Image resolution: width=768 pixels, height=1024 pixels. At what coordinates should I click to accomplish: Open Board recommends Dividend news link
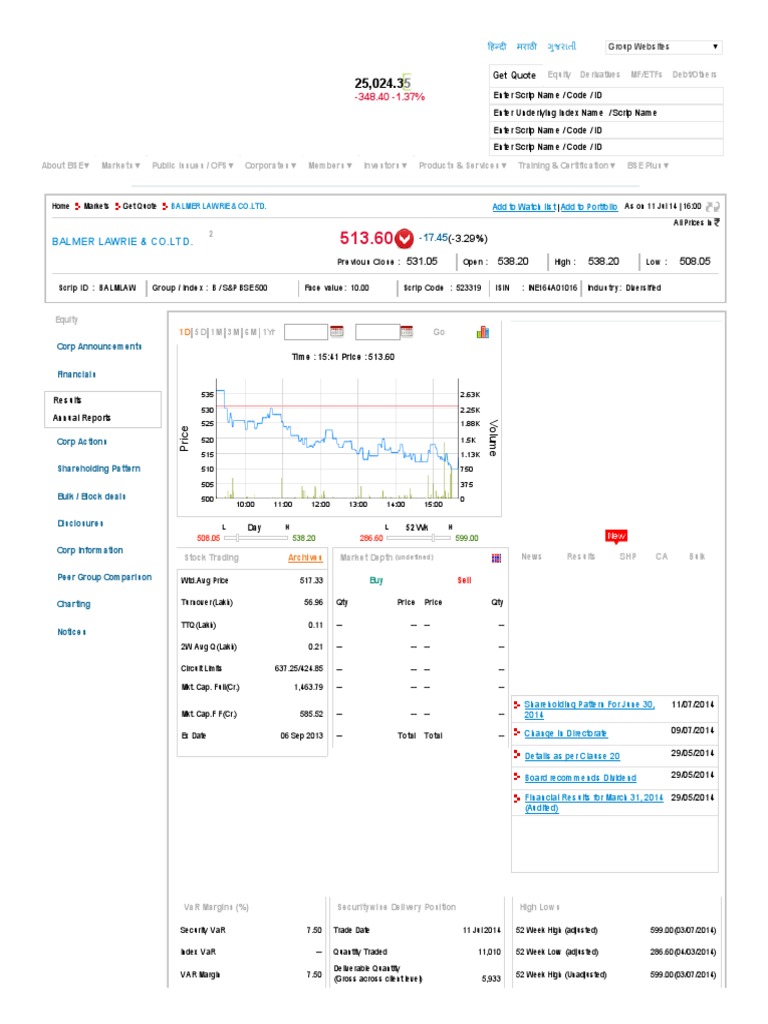[581, 778]
